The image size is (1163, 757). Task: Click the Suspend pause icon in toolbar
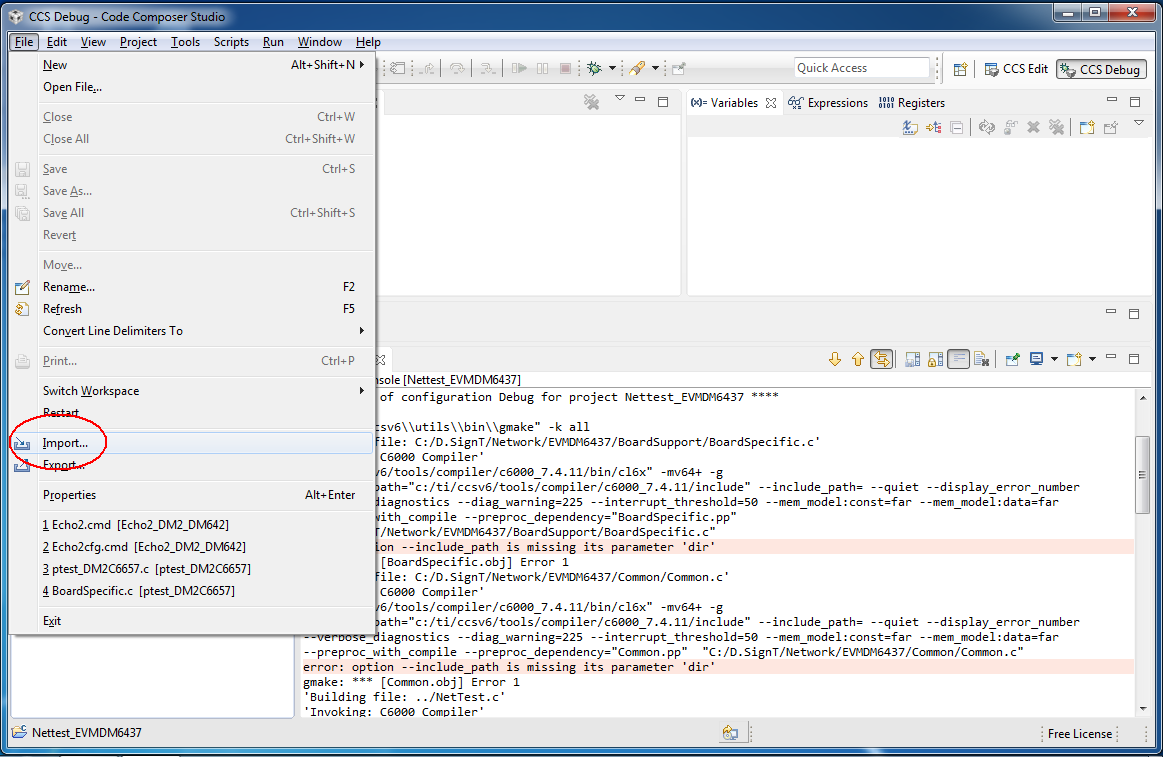[x=543, y=68]
